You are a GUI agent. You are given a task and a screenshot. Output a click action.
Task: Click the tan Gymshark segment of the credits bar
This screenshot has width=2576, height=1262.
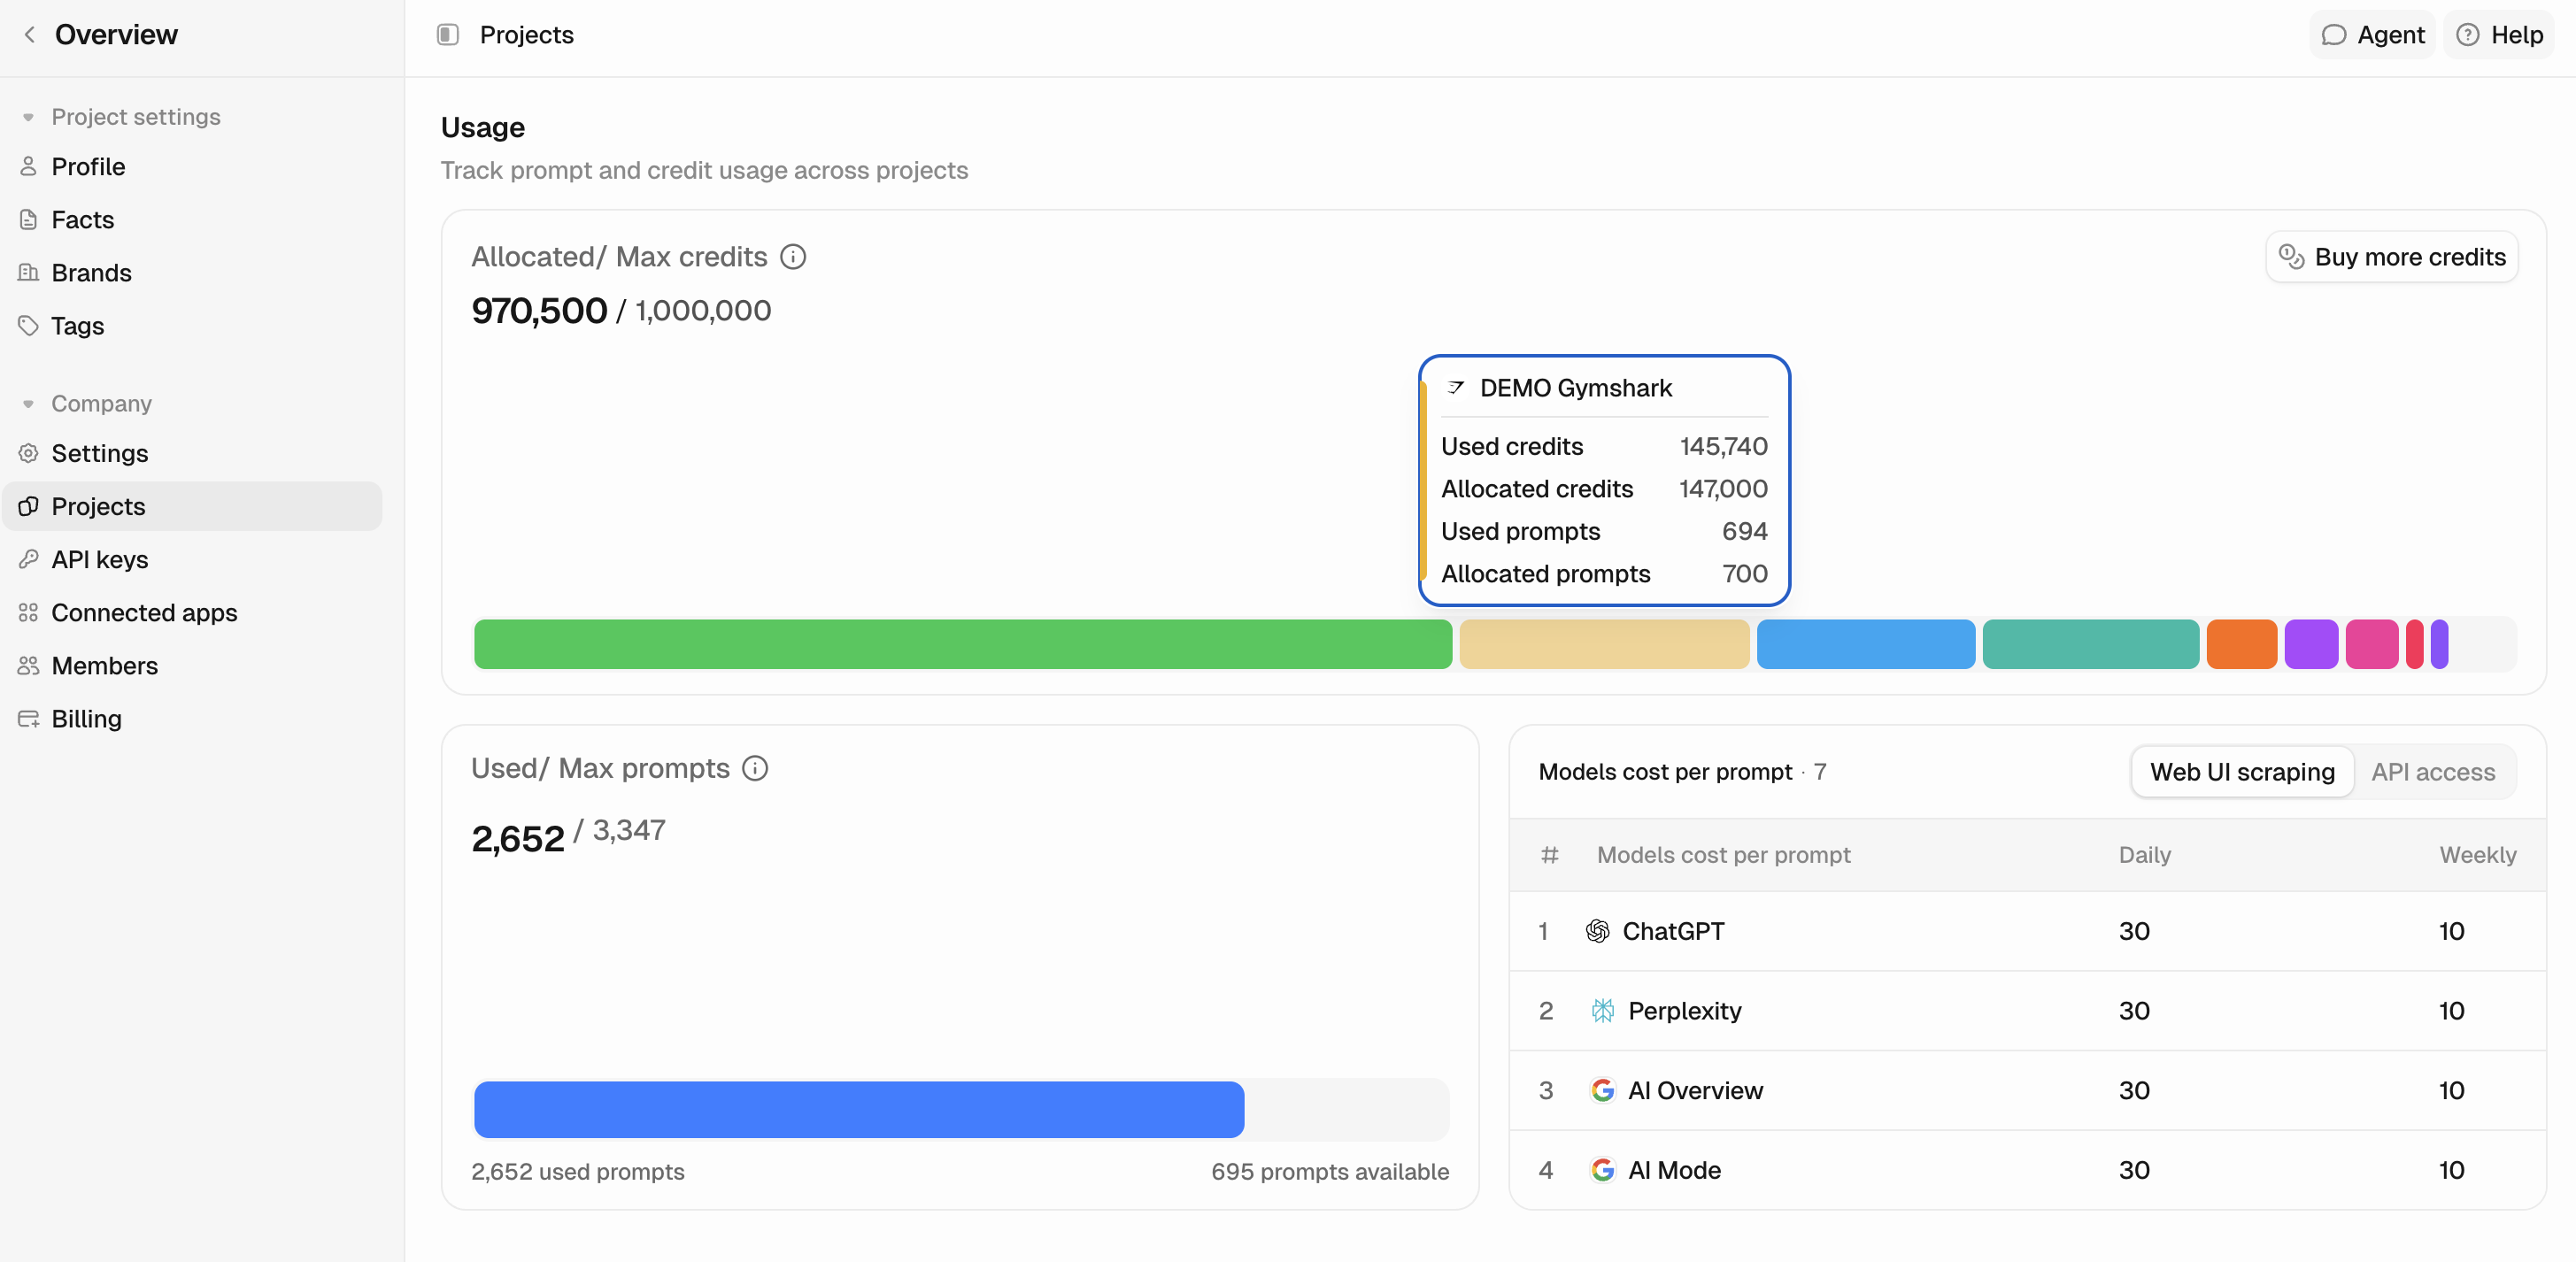click(1604, 644)
